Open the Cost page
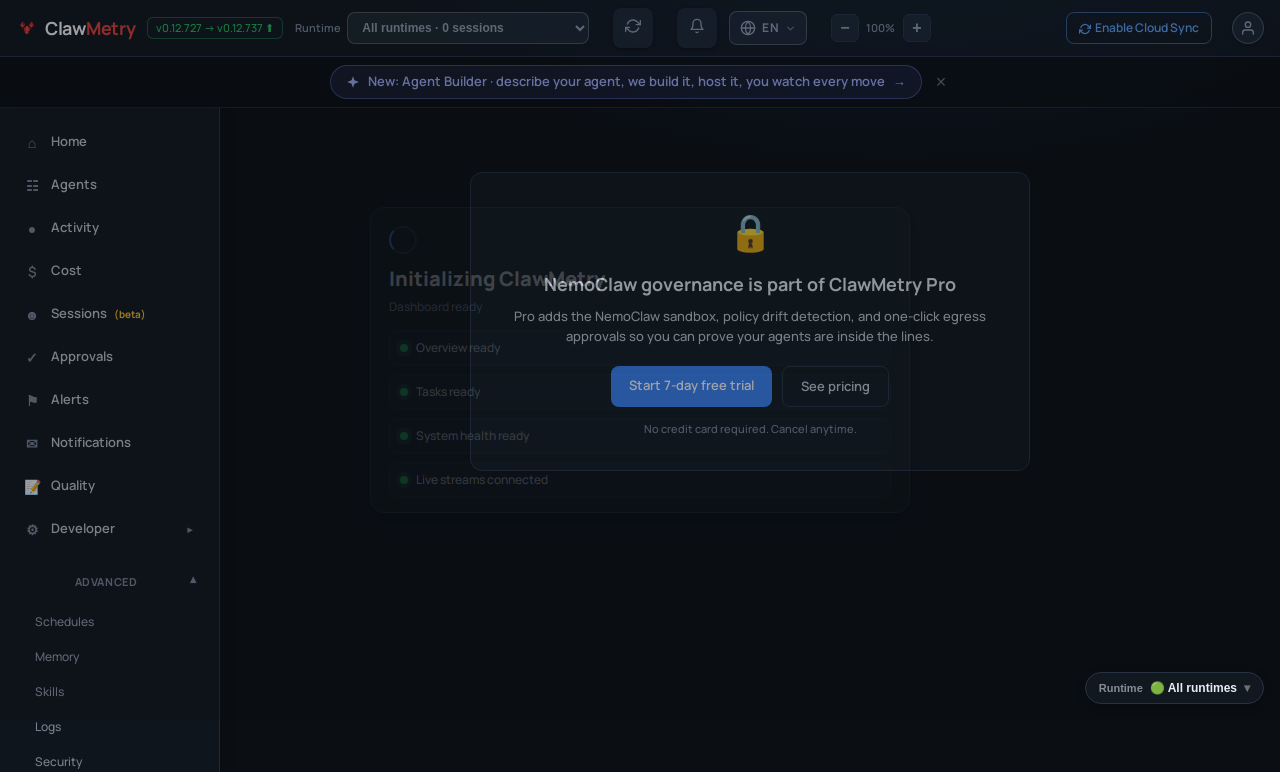Screen dimensions: 1280x772 point(110,271)
